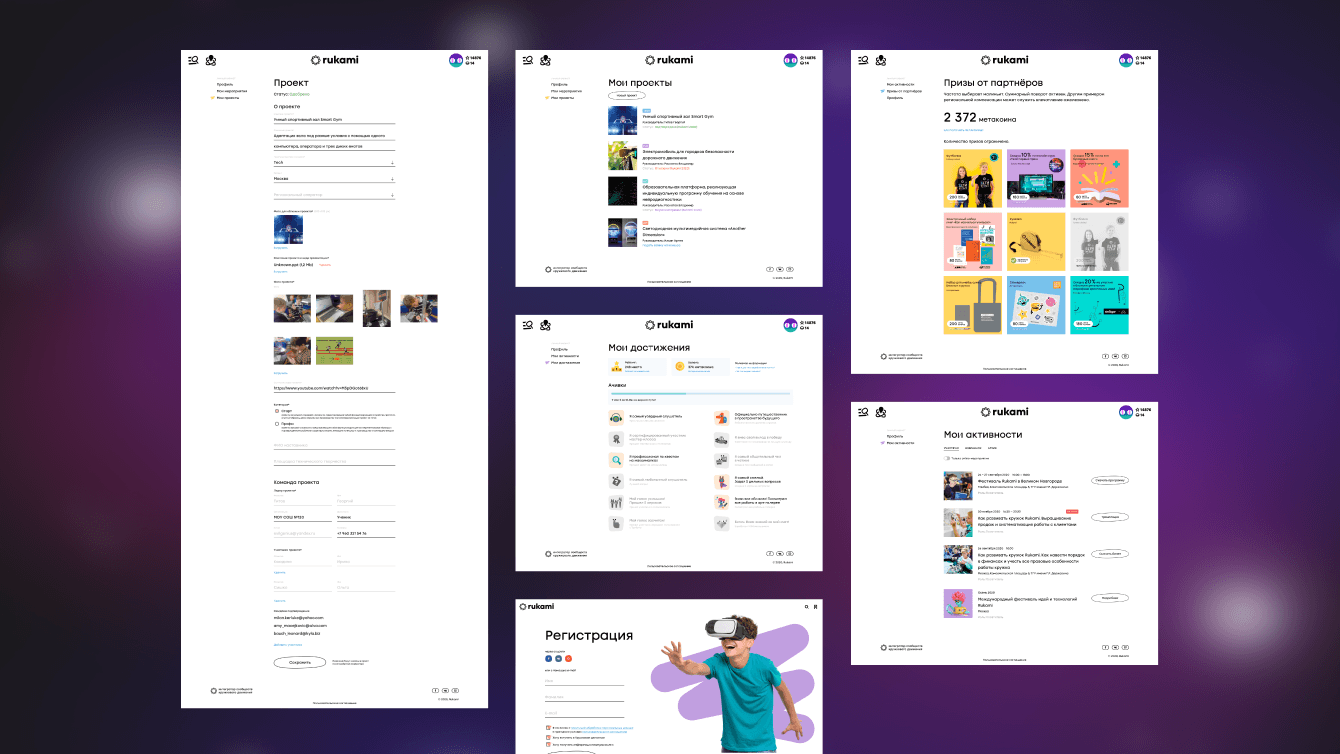1340x754 pixels.
Task: Click the magnifier badge in Мои достижения
Action: pyautogui.click(x=617, y=460)
